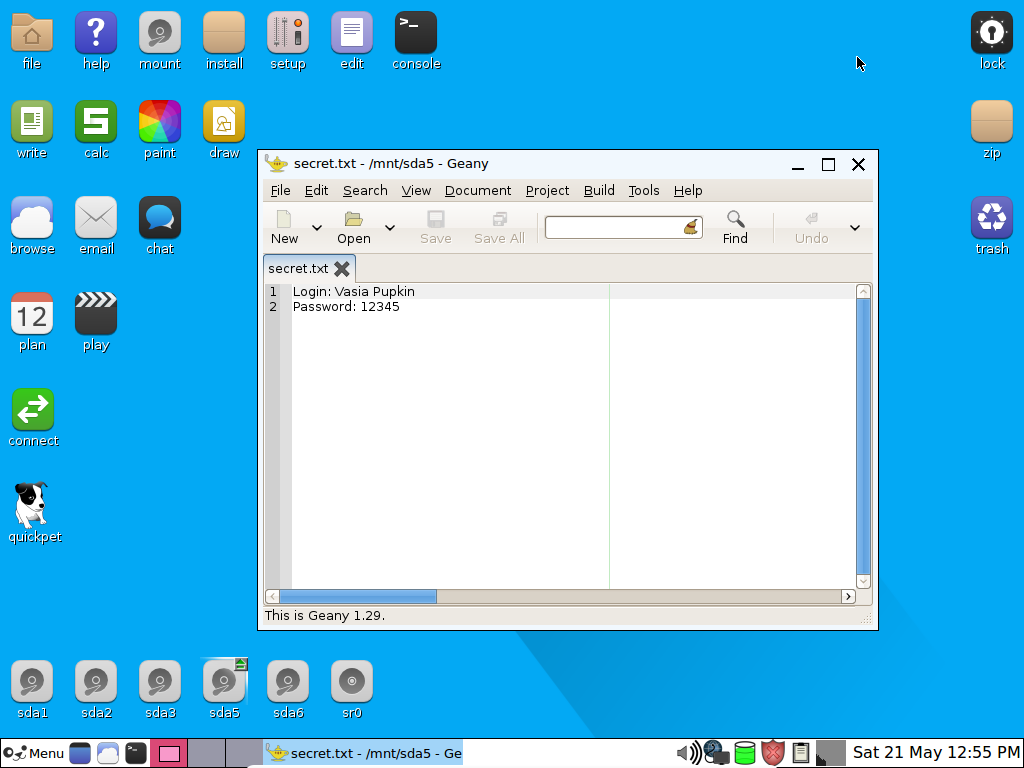Open the zip archive desktop icon
The image size is (1024, 768).
[992, 121]
